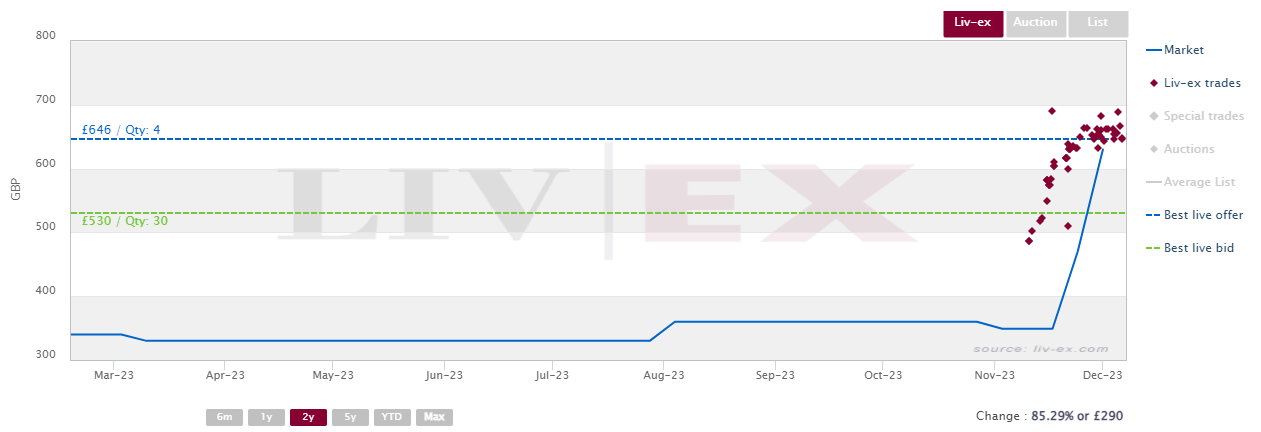Open the Auction tab
Image resolution: width=1261 pixels, height=432 pixels.
click(x=1035, y=23)
